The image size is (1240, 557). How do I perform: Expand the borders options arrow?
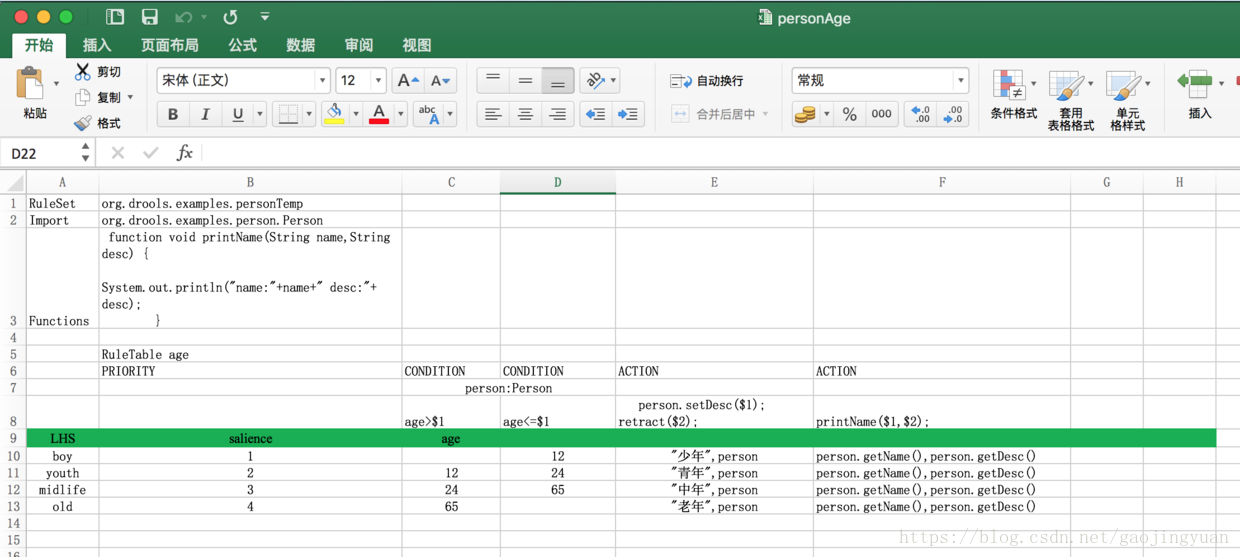[309, 114]
